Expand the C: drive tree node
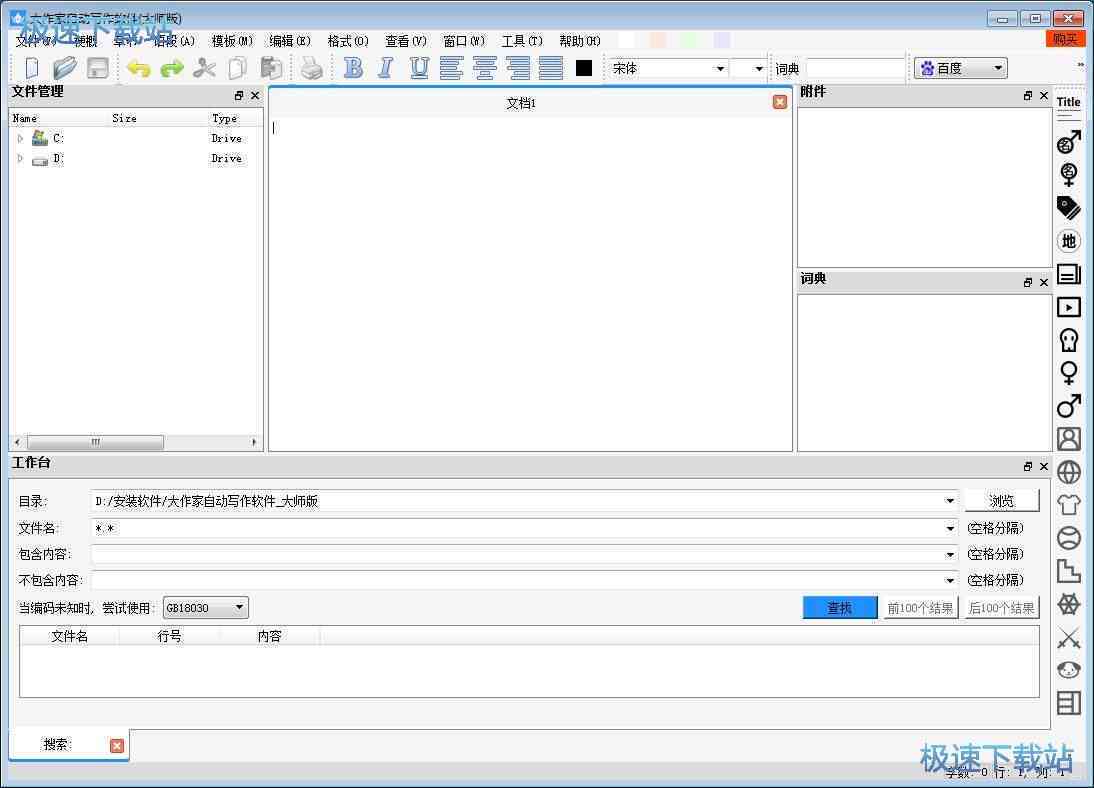This screenshot has height=788, width=1094. [20, 138]
